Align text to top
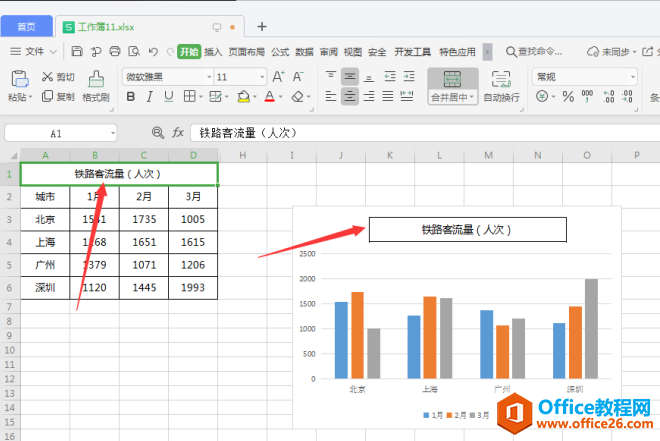The image size is (660, 441). coord(331,77)
